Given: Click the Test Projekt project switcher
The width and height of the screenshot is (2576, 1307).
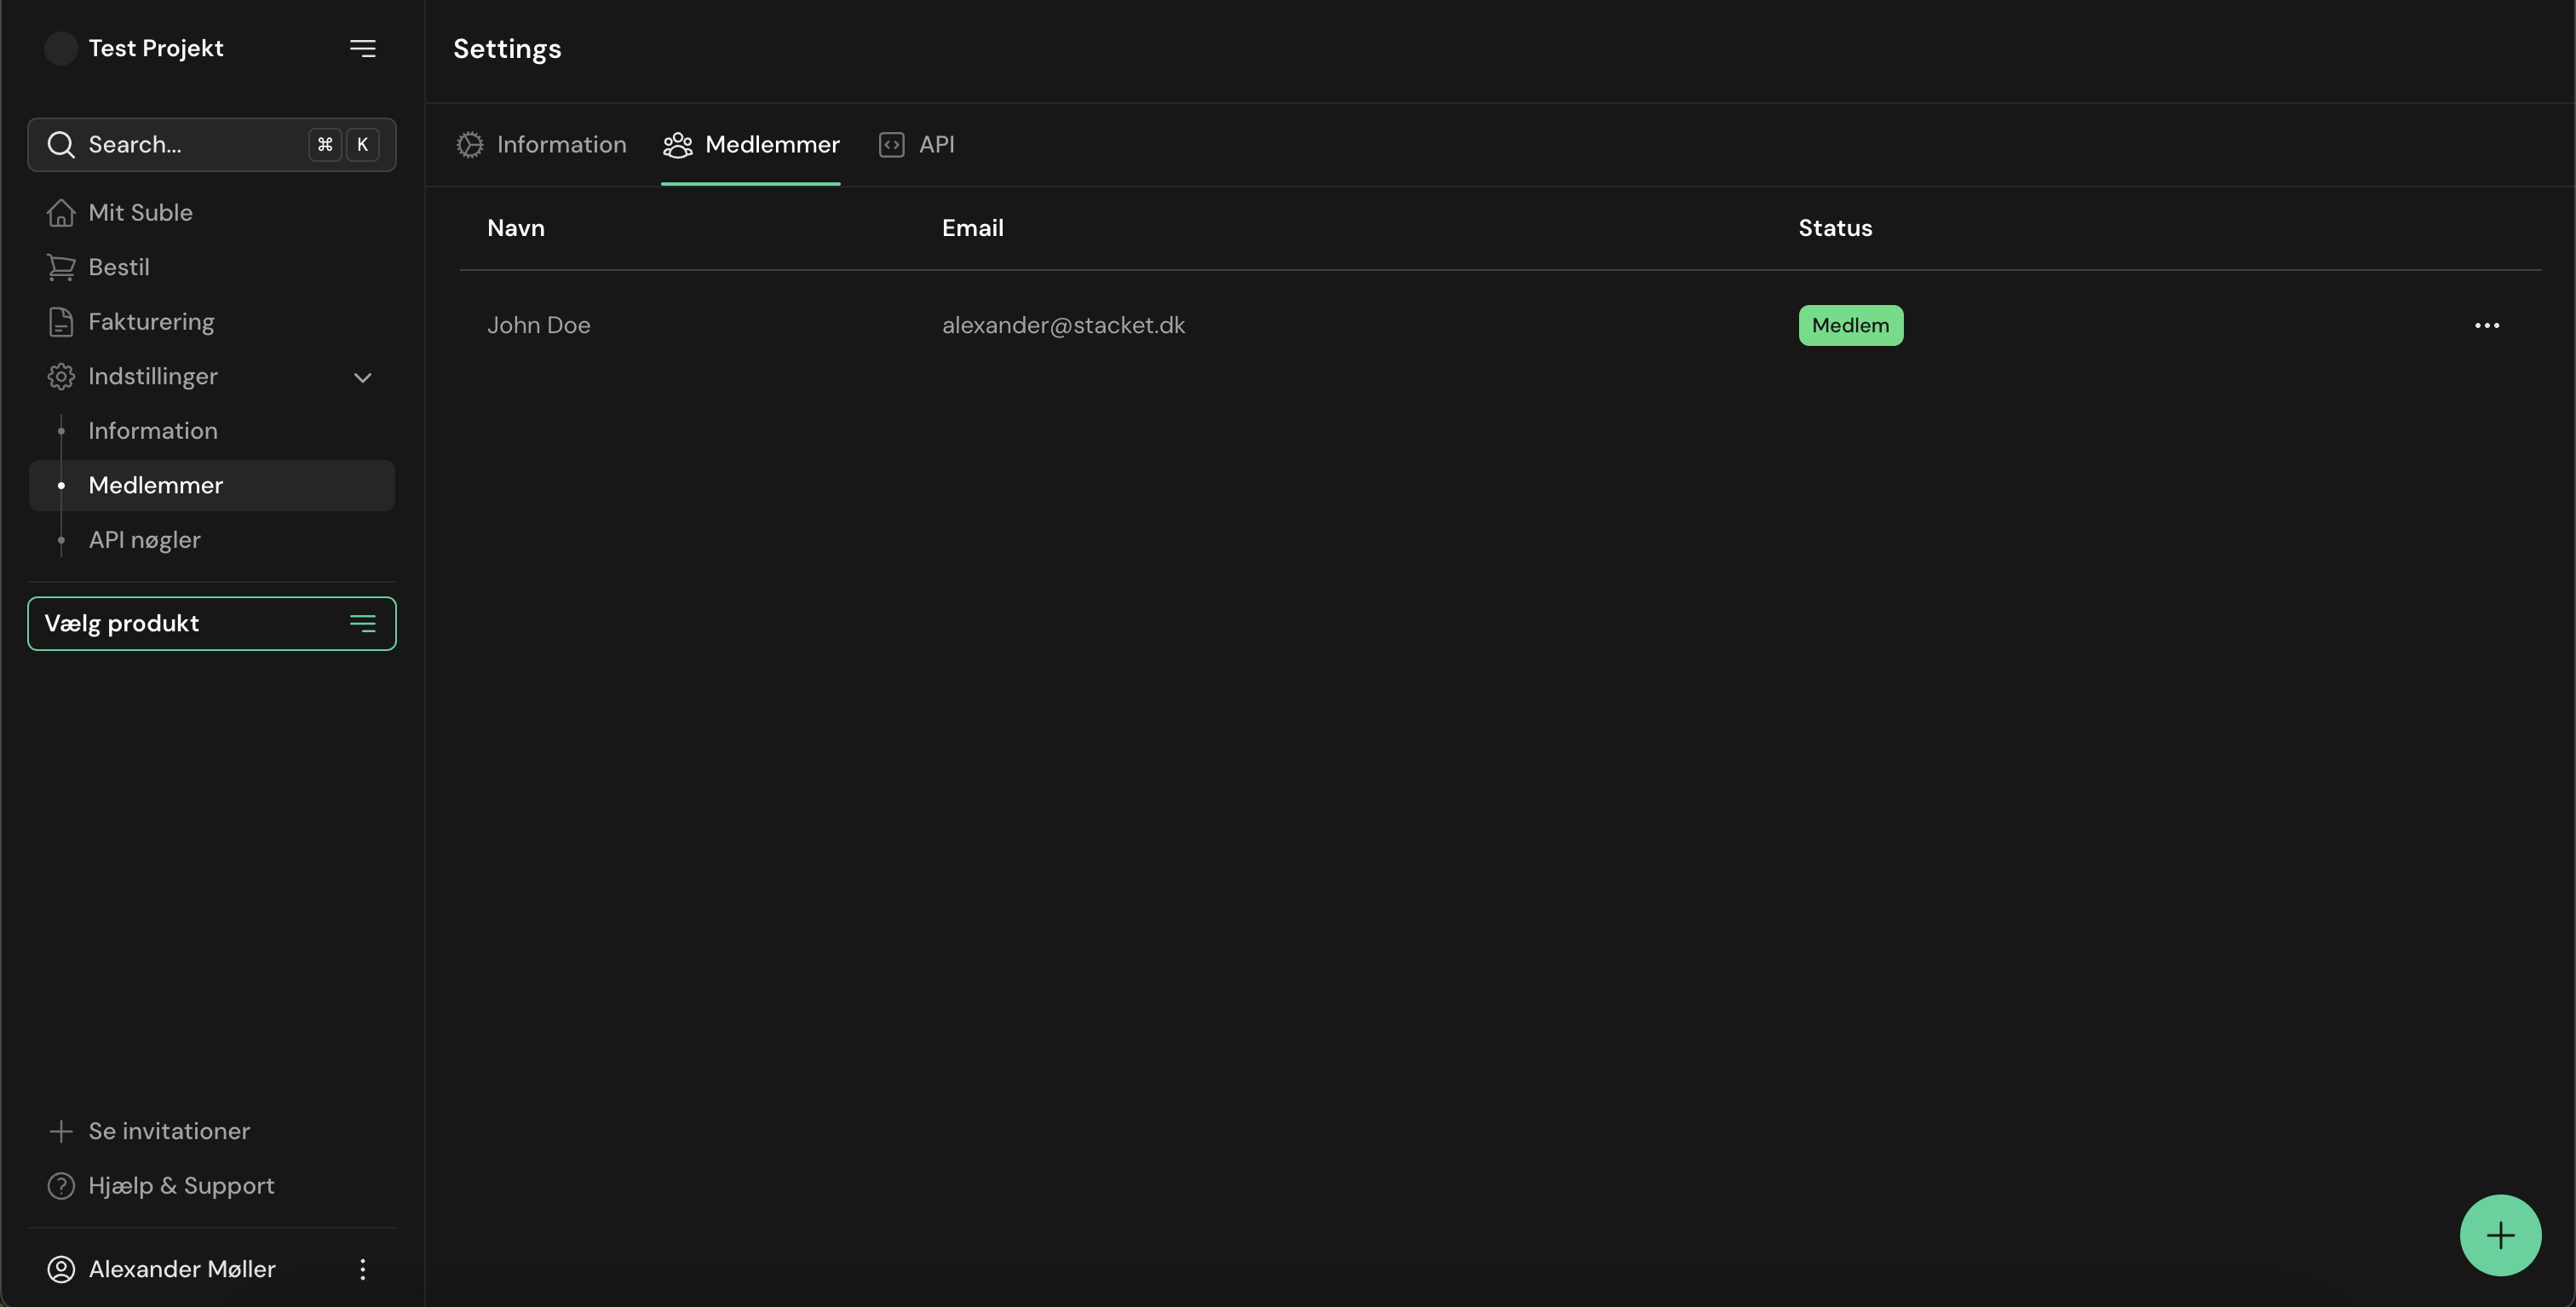Looking at the screenshot, I should [155, 48].
